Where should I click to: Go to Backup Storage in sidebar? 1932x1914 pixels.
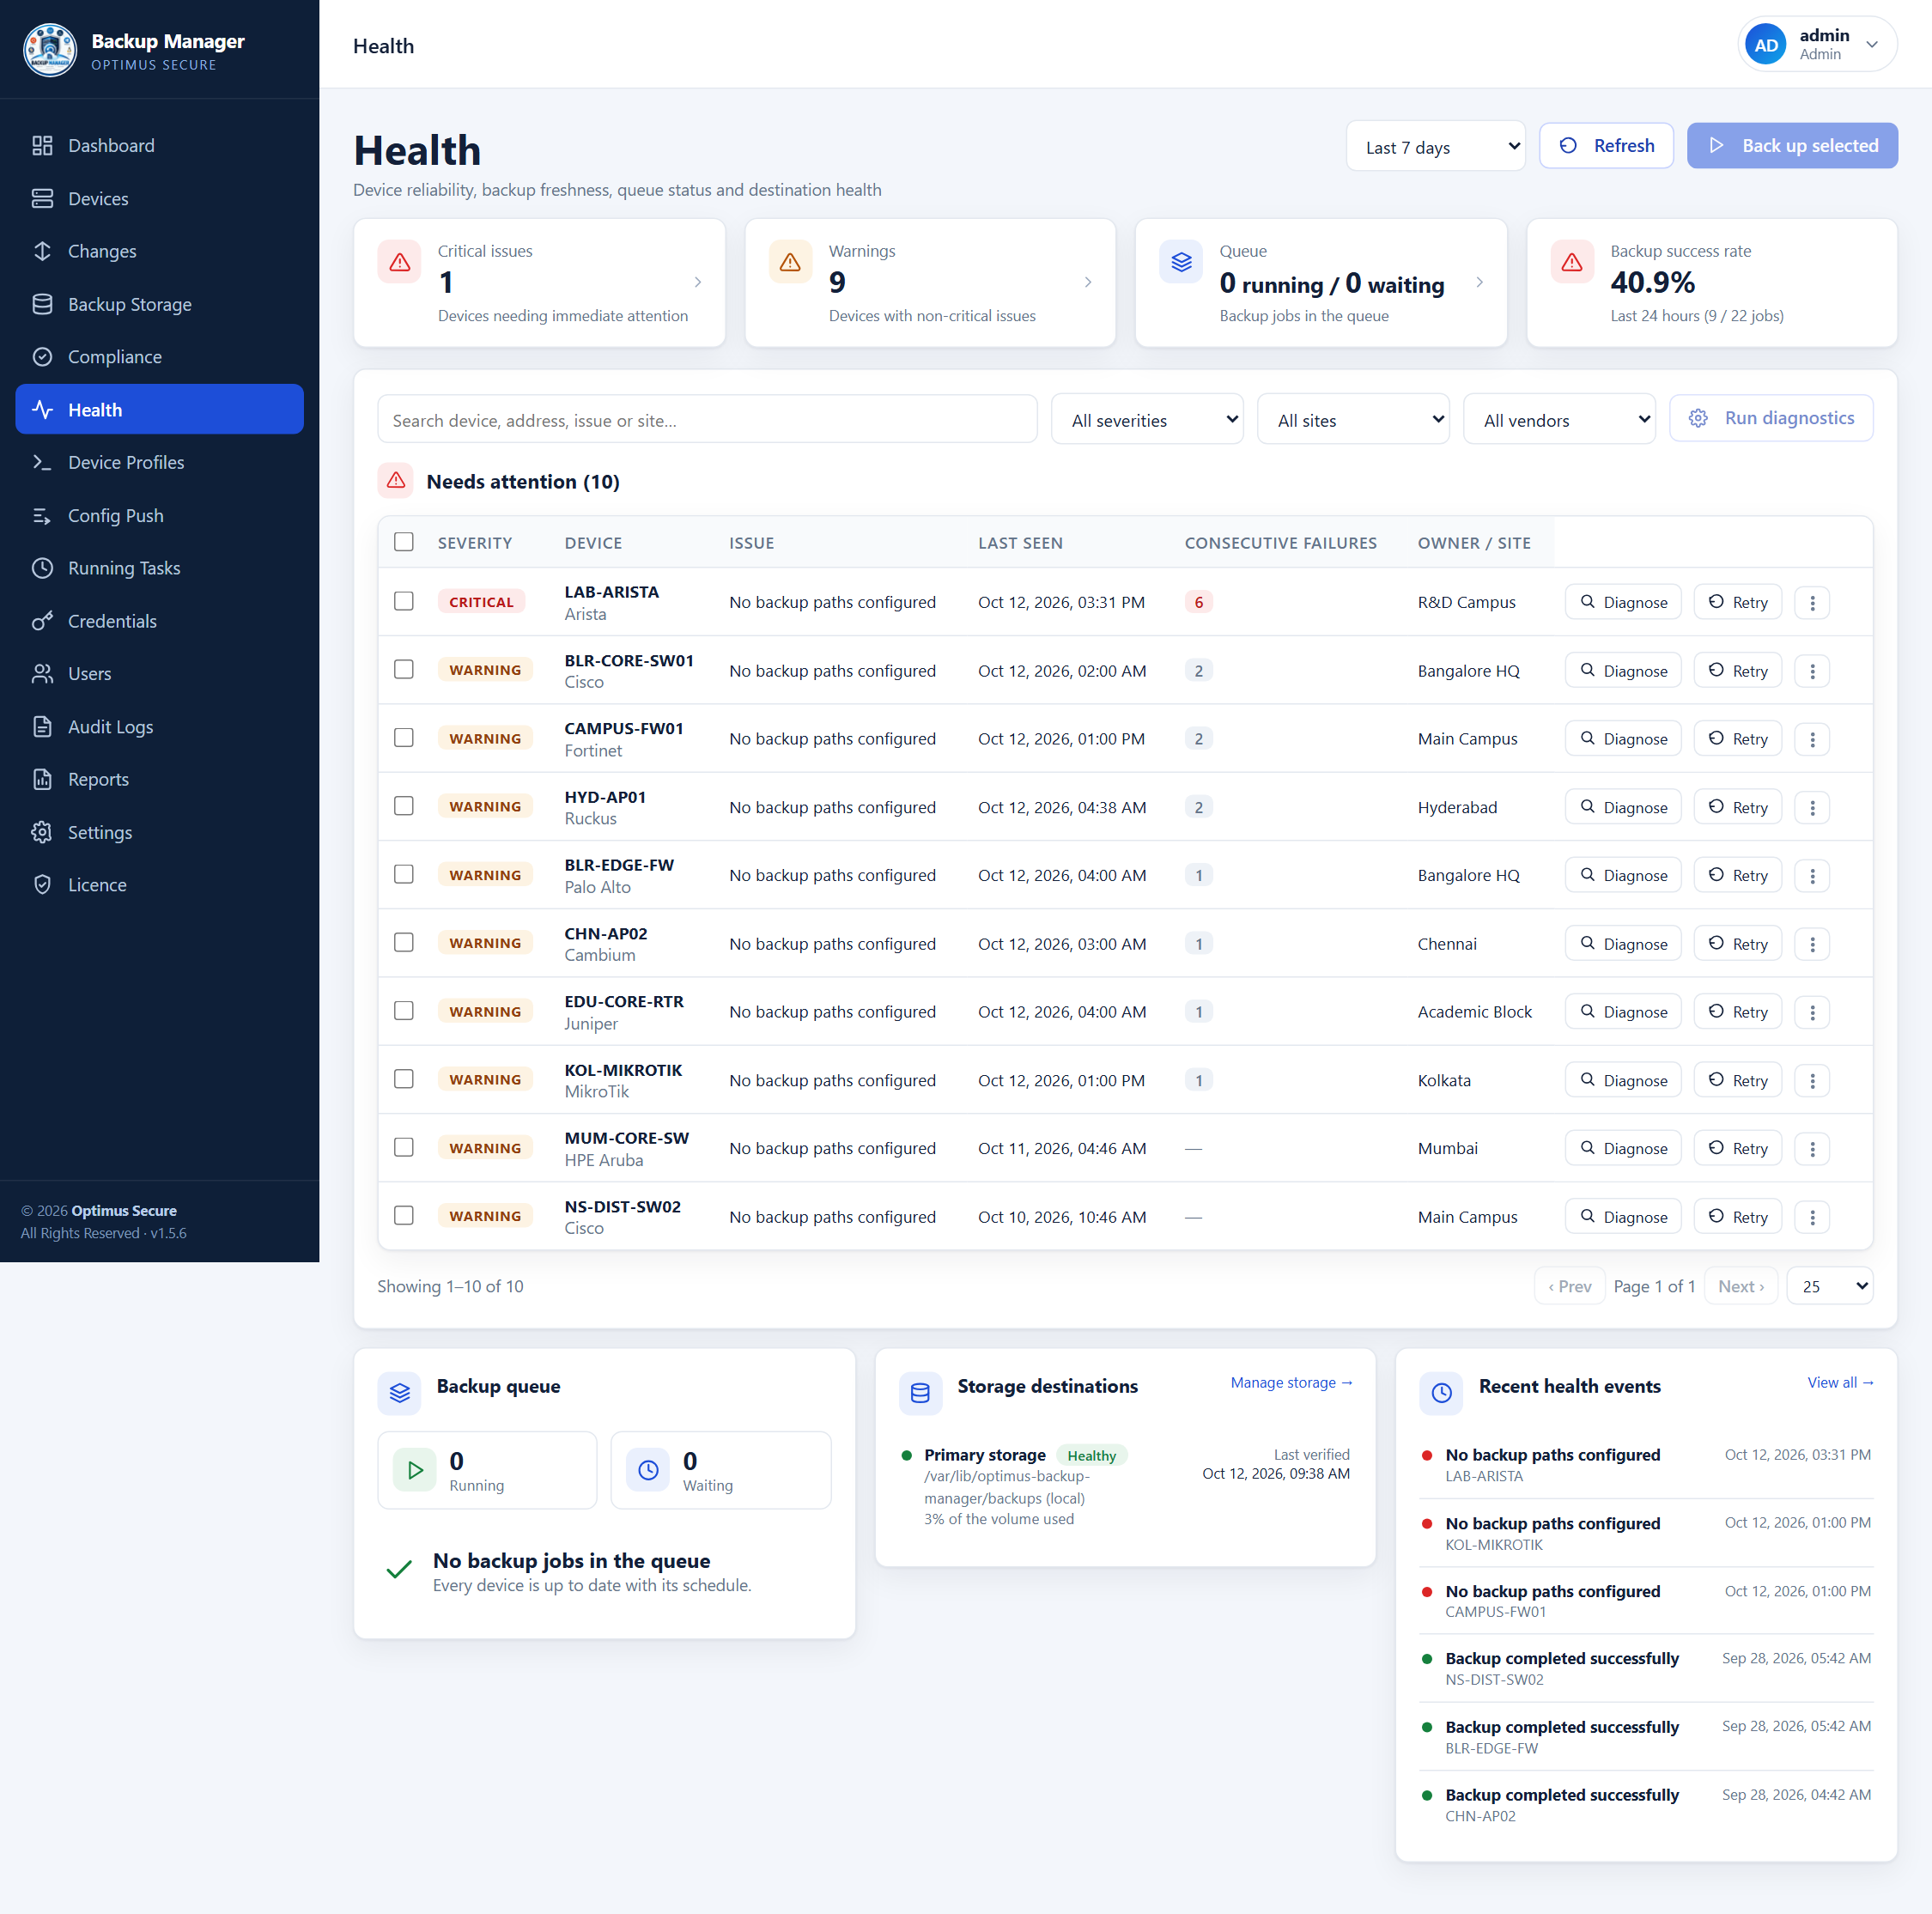coord(160,304)
